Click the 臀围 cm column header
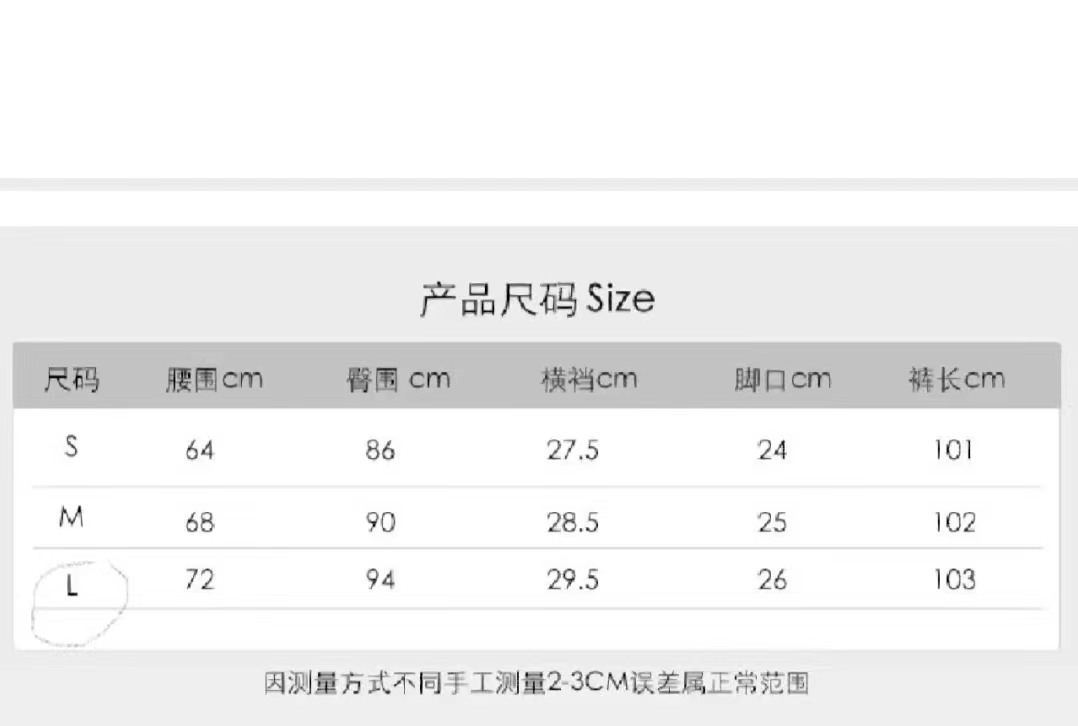The image size is (1078, 726). 398,380
